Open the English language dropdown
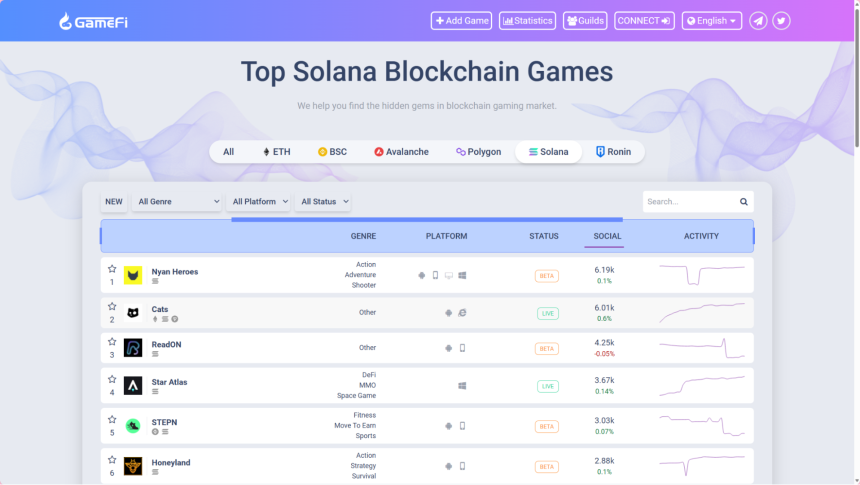Image resolution: width=860 pixels, height=485 pixels. coord(711,21)
